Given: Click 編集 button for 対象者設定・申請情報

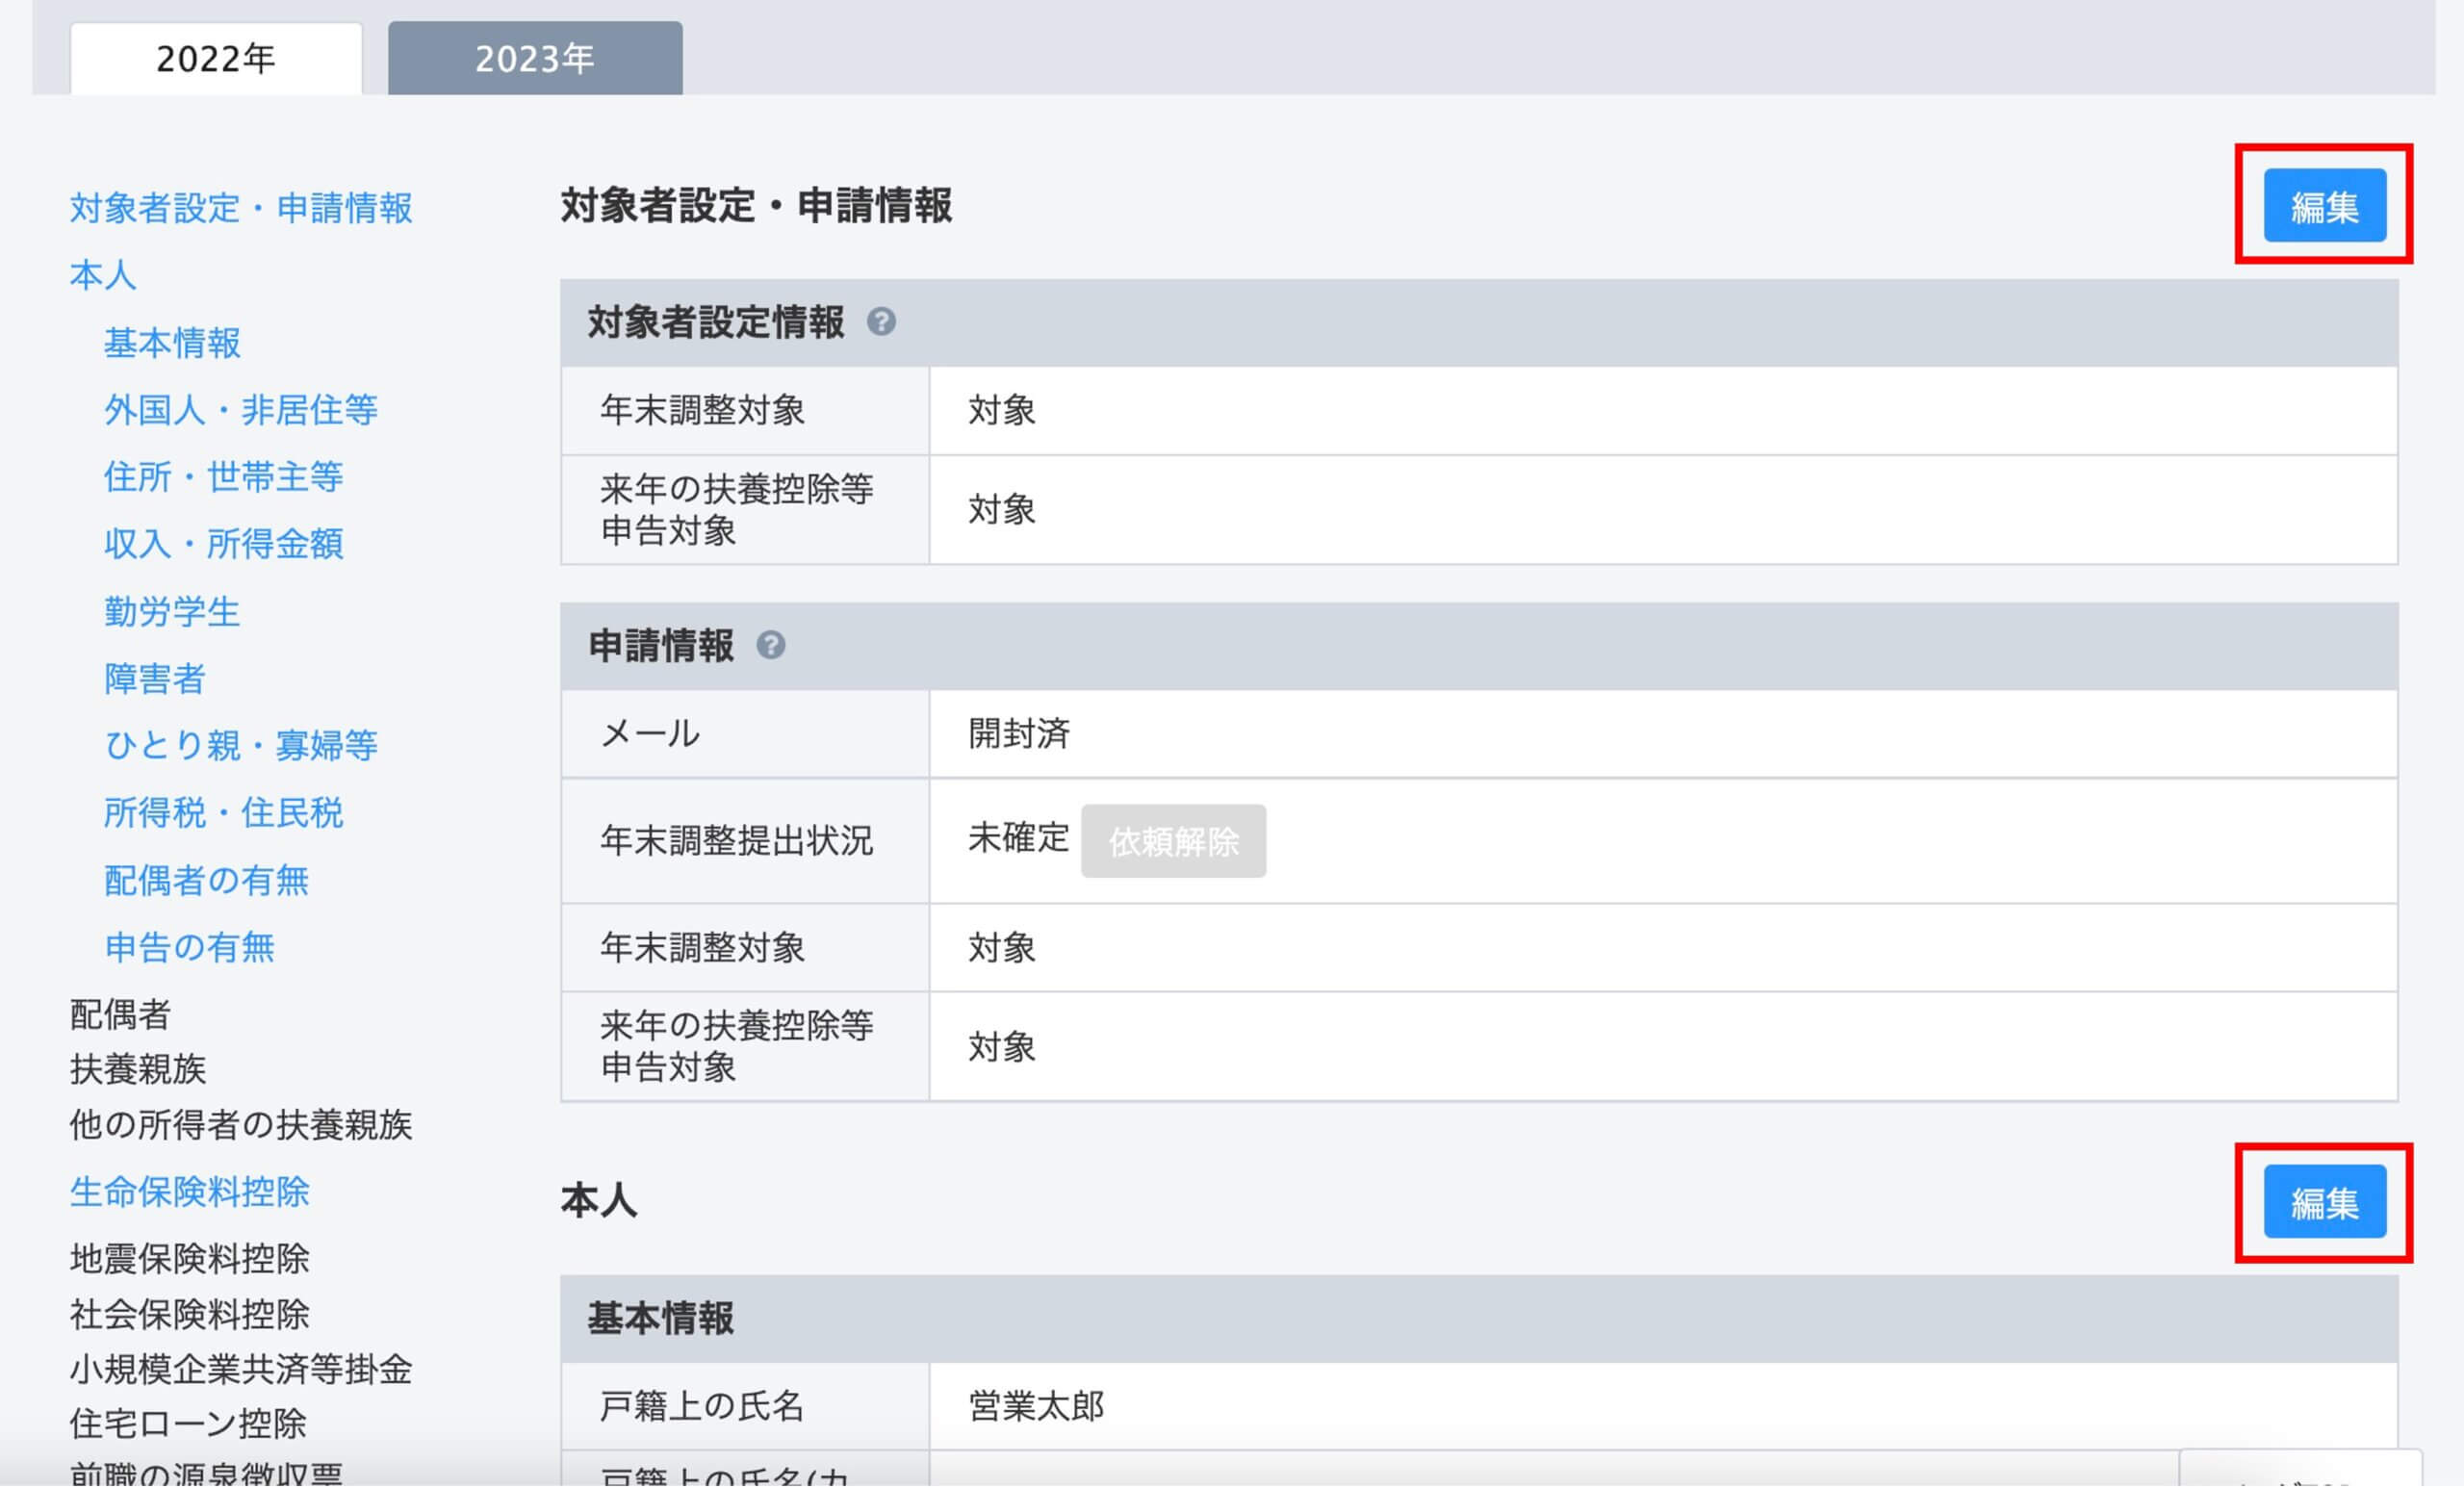Looking at the screenshot, I should [2324, 206].
